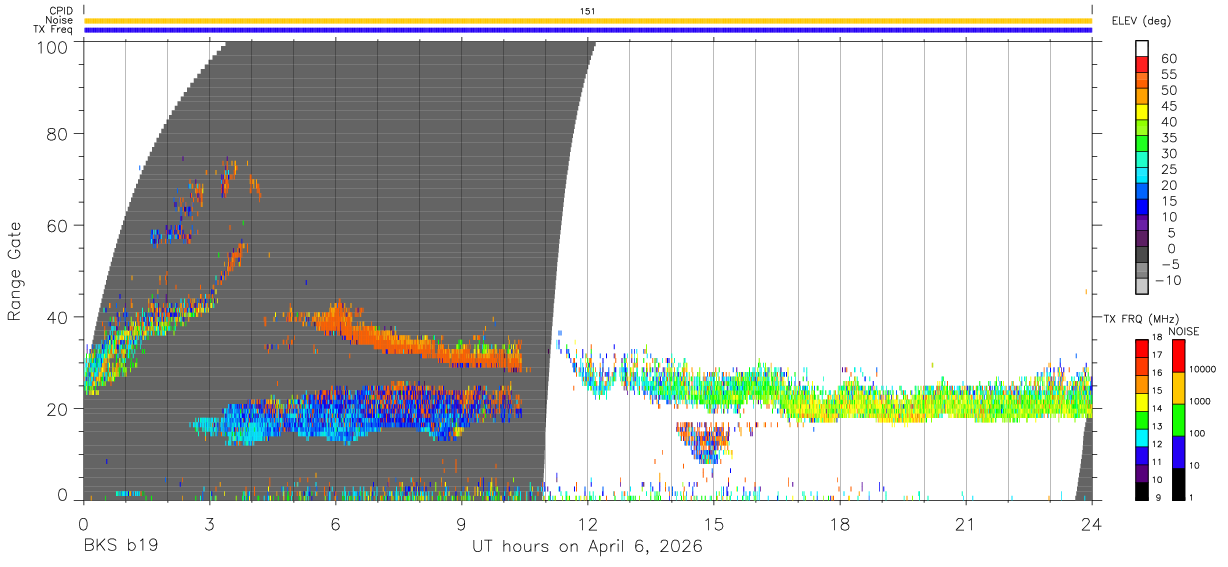Pick the light gray bottom ELEV segment
Image resolution: width=1228 pixels, height=567 pixels.
(1142, 287)
